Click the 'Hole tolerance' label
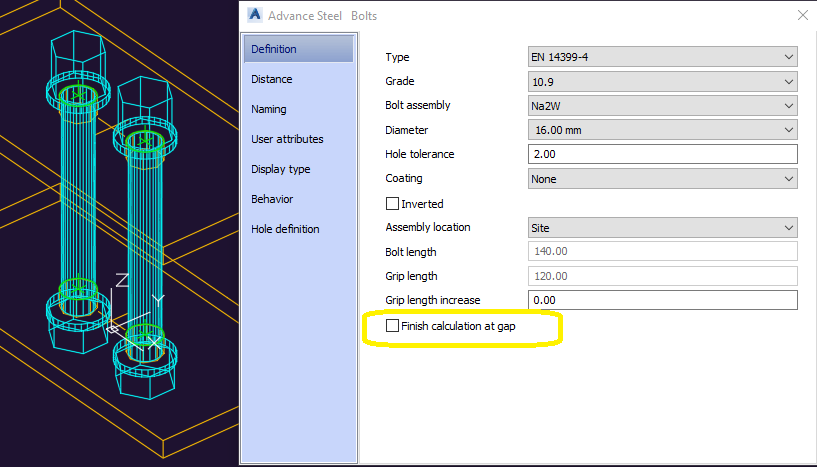 coord(419,154)
